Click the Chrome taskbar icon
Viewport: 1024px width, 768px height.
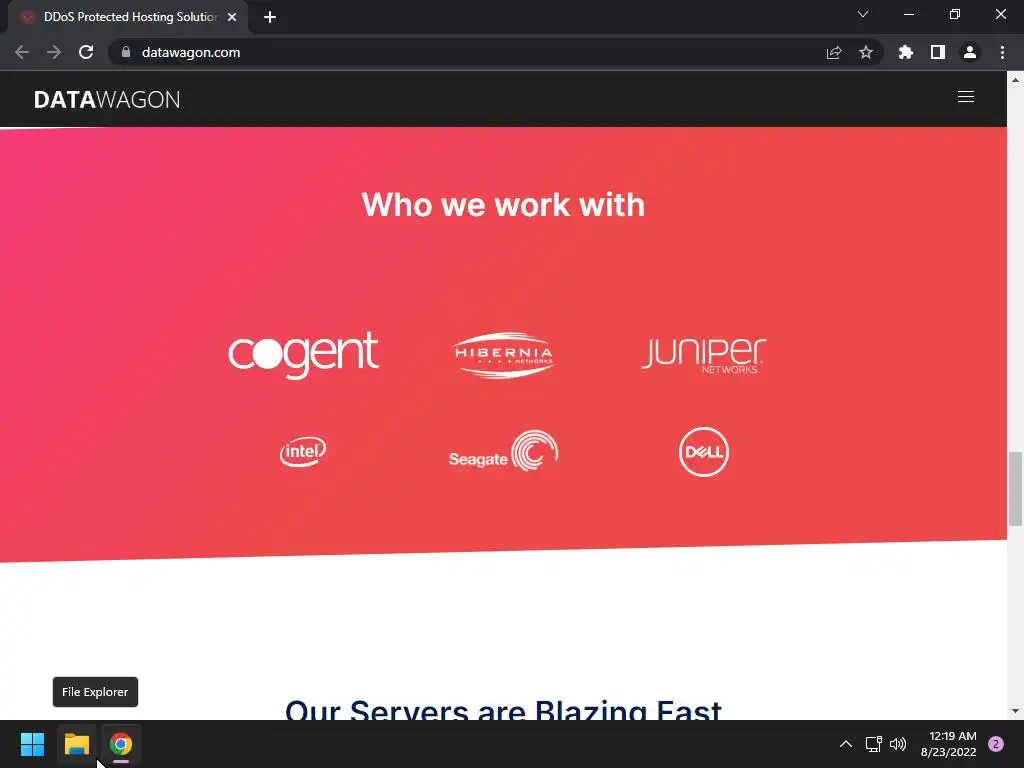tap(121, 744)
